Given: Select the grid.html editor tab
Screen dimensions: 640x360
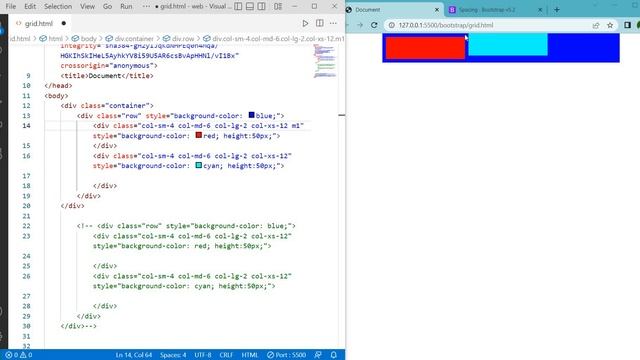Looking at the screenshot, I should [39, 23].
